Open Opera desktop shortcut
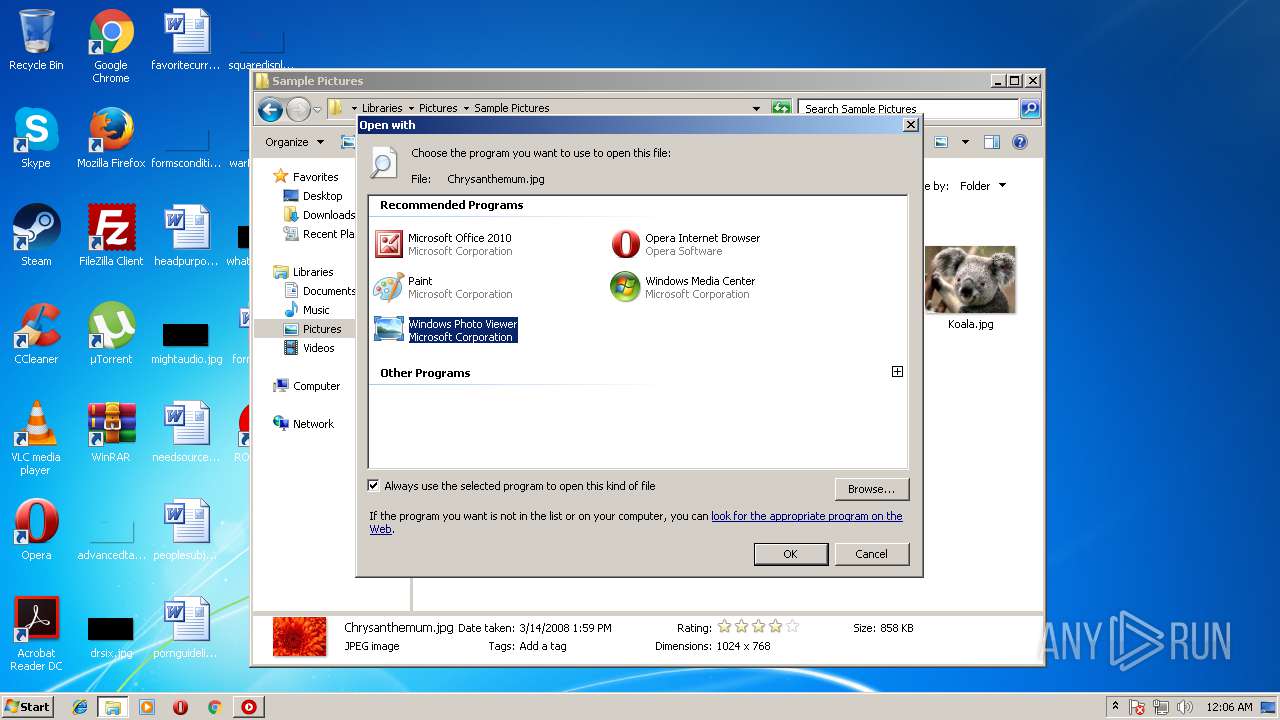The image size is (1280, 720). [36, 530]
